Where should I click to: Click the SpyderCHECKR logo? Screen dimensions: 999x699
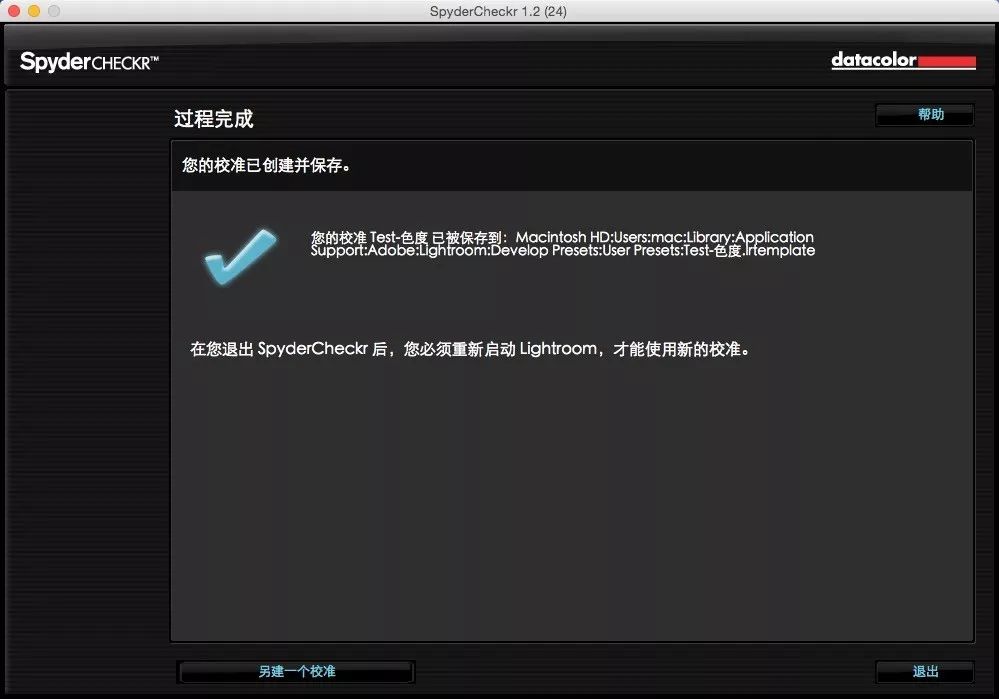[89, 62]
